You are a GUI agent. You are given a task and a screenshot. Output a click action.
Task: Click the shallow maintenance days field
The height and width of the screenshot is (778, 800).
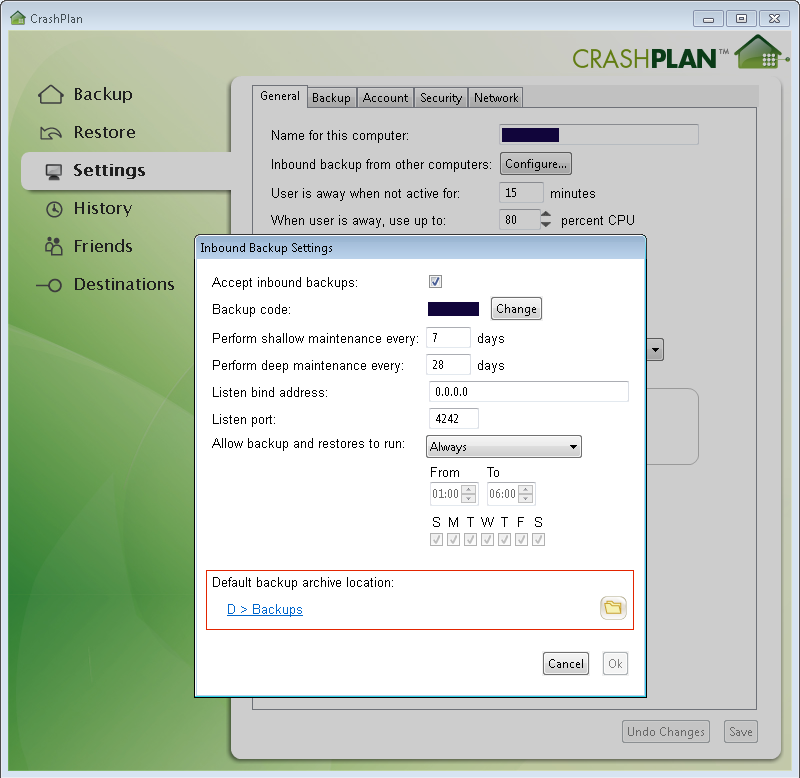coord(448,338)
